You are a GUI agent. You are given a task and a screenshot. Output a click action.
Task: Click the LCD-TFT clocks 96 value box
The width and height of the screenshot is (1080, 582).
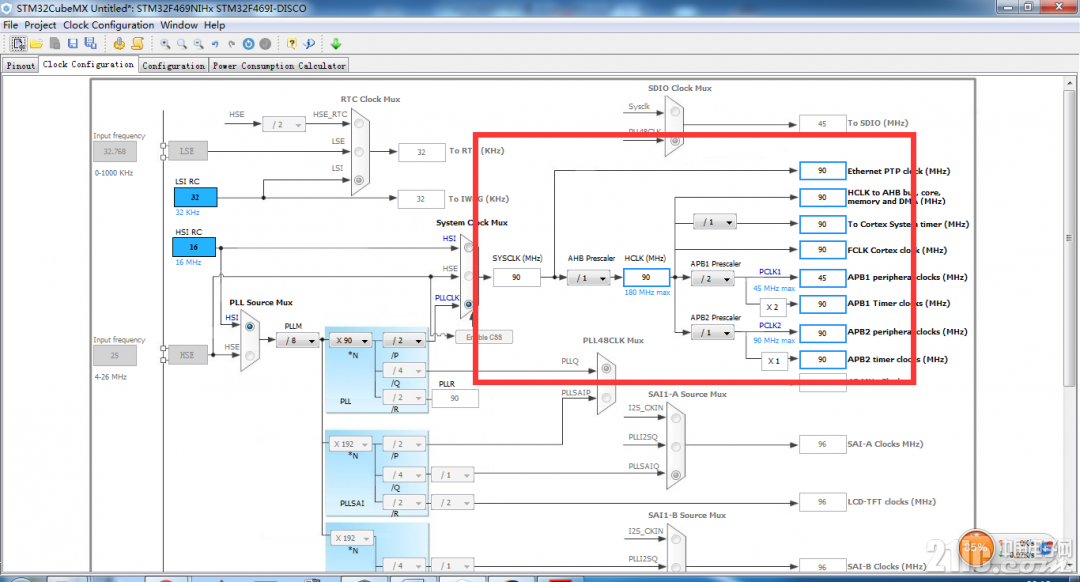(x=822, y=502)
